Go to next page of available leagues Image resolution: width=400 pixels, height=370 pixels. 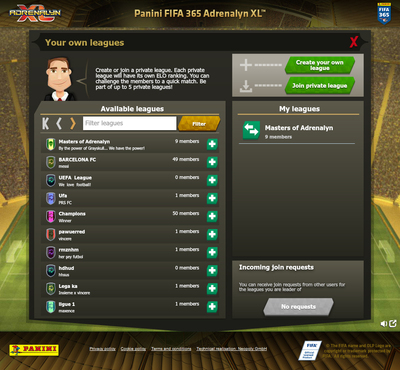pos(72,124)
